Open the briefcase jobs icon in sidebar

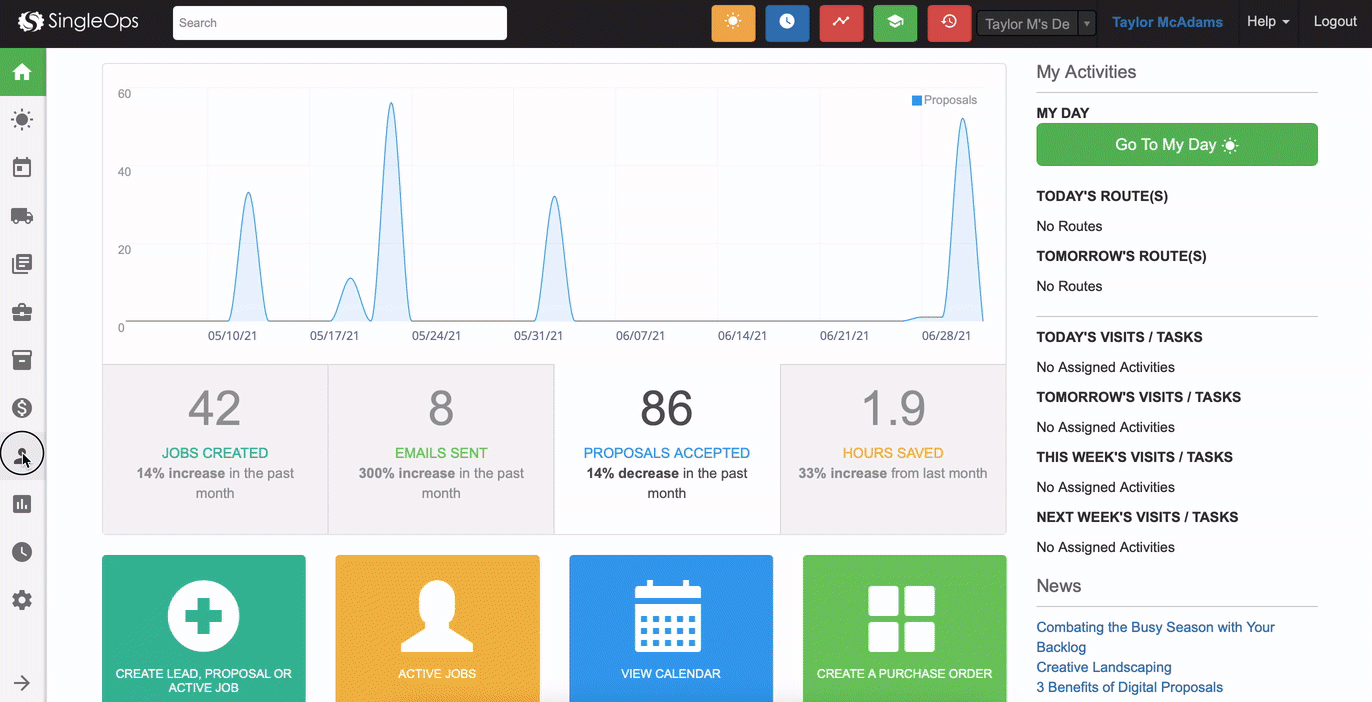pos(22,313)
